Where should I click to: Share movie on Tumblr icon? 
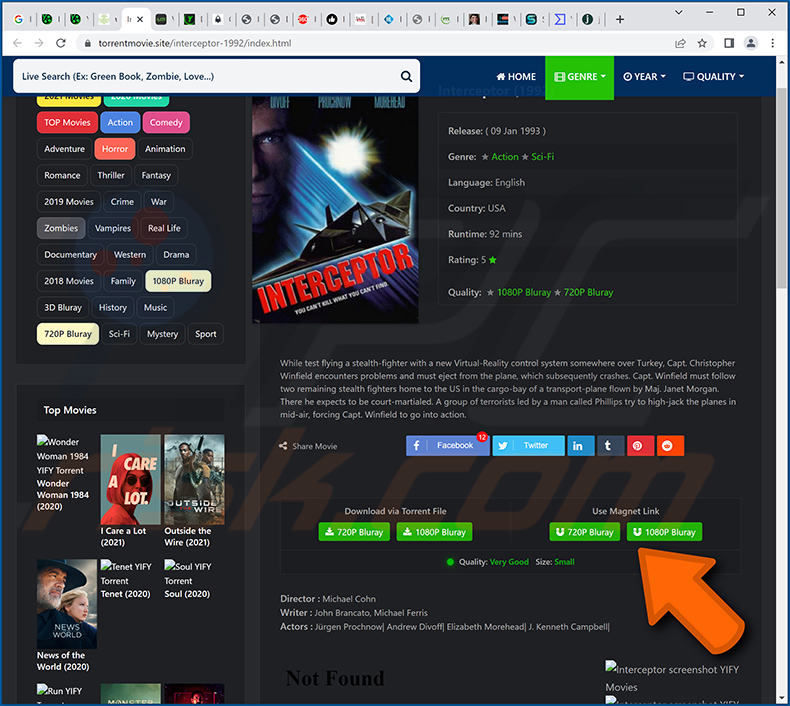(x=610, y=445)
